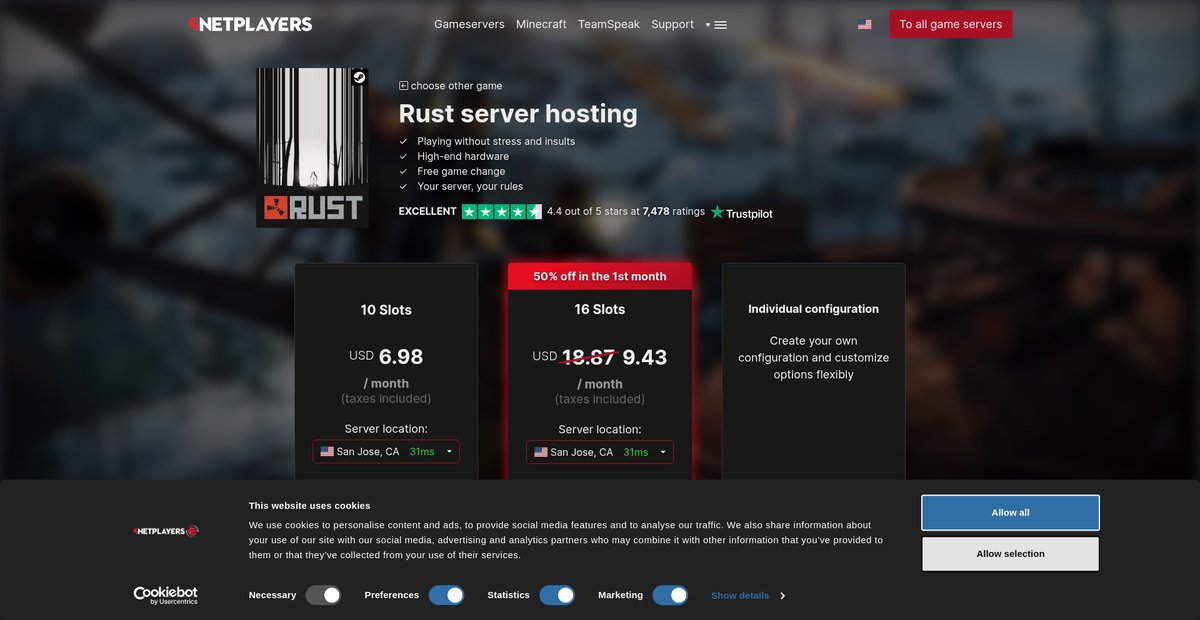The width and height of the screenshot is (1200, 620).
Task: Go to the TeamSpeak menu item
Action: [609, 24]
